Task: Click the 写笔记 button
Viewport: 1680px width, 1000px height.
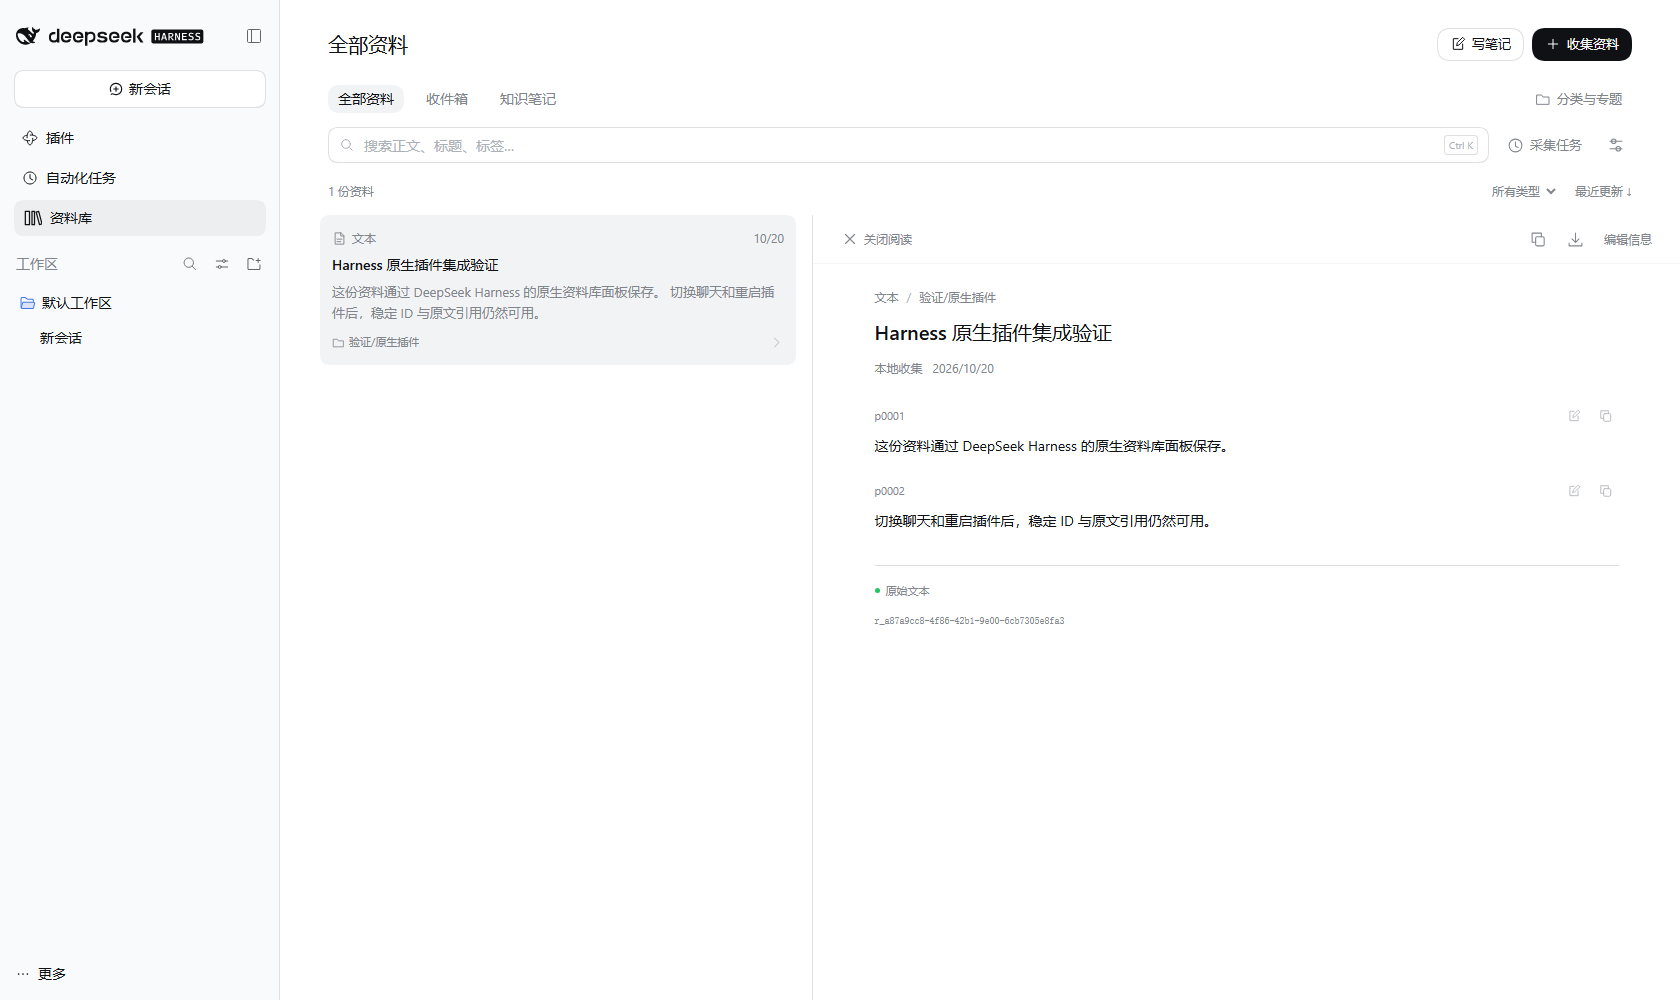Action: click(1480, 44)
